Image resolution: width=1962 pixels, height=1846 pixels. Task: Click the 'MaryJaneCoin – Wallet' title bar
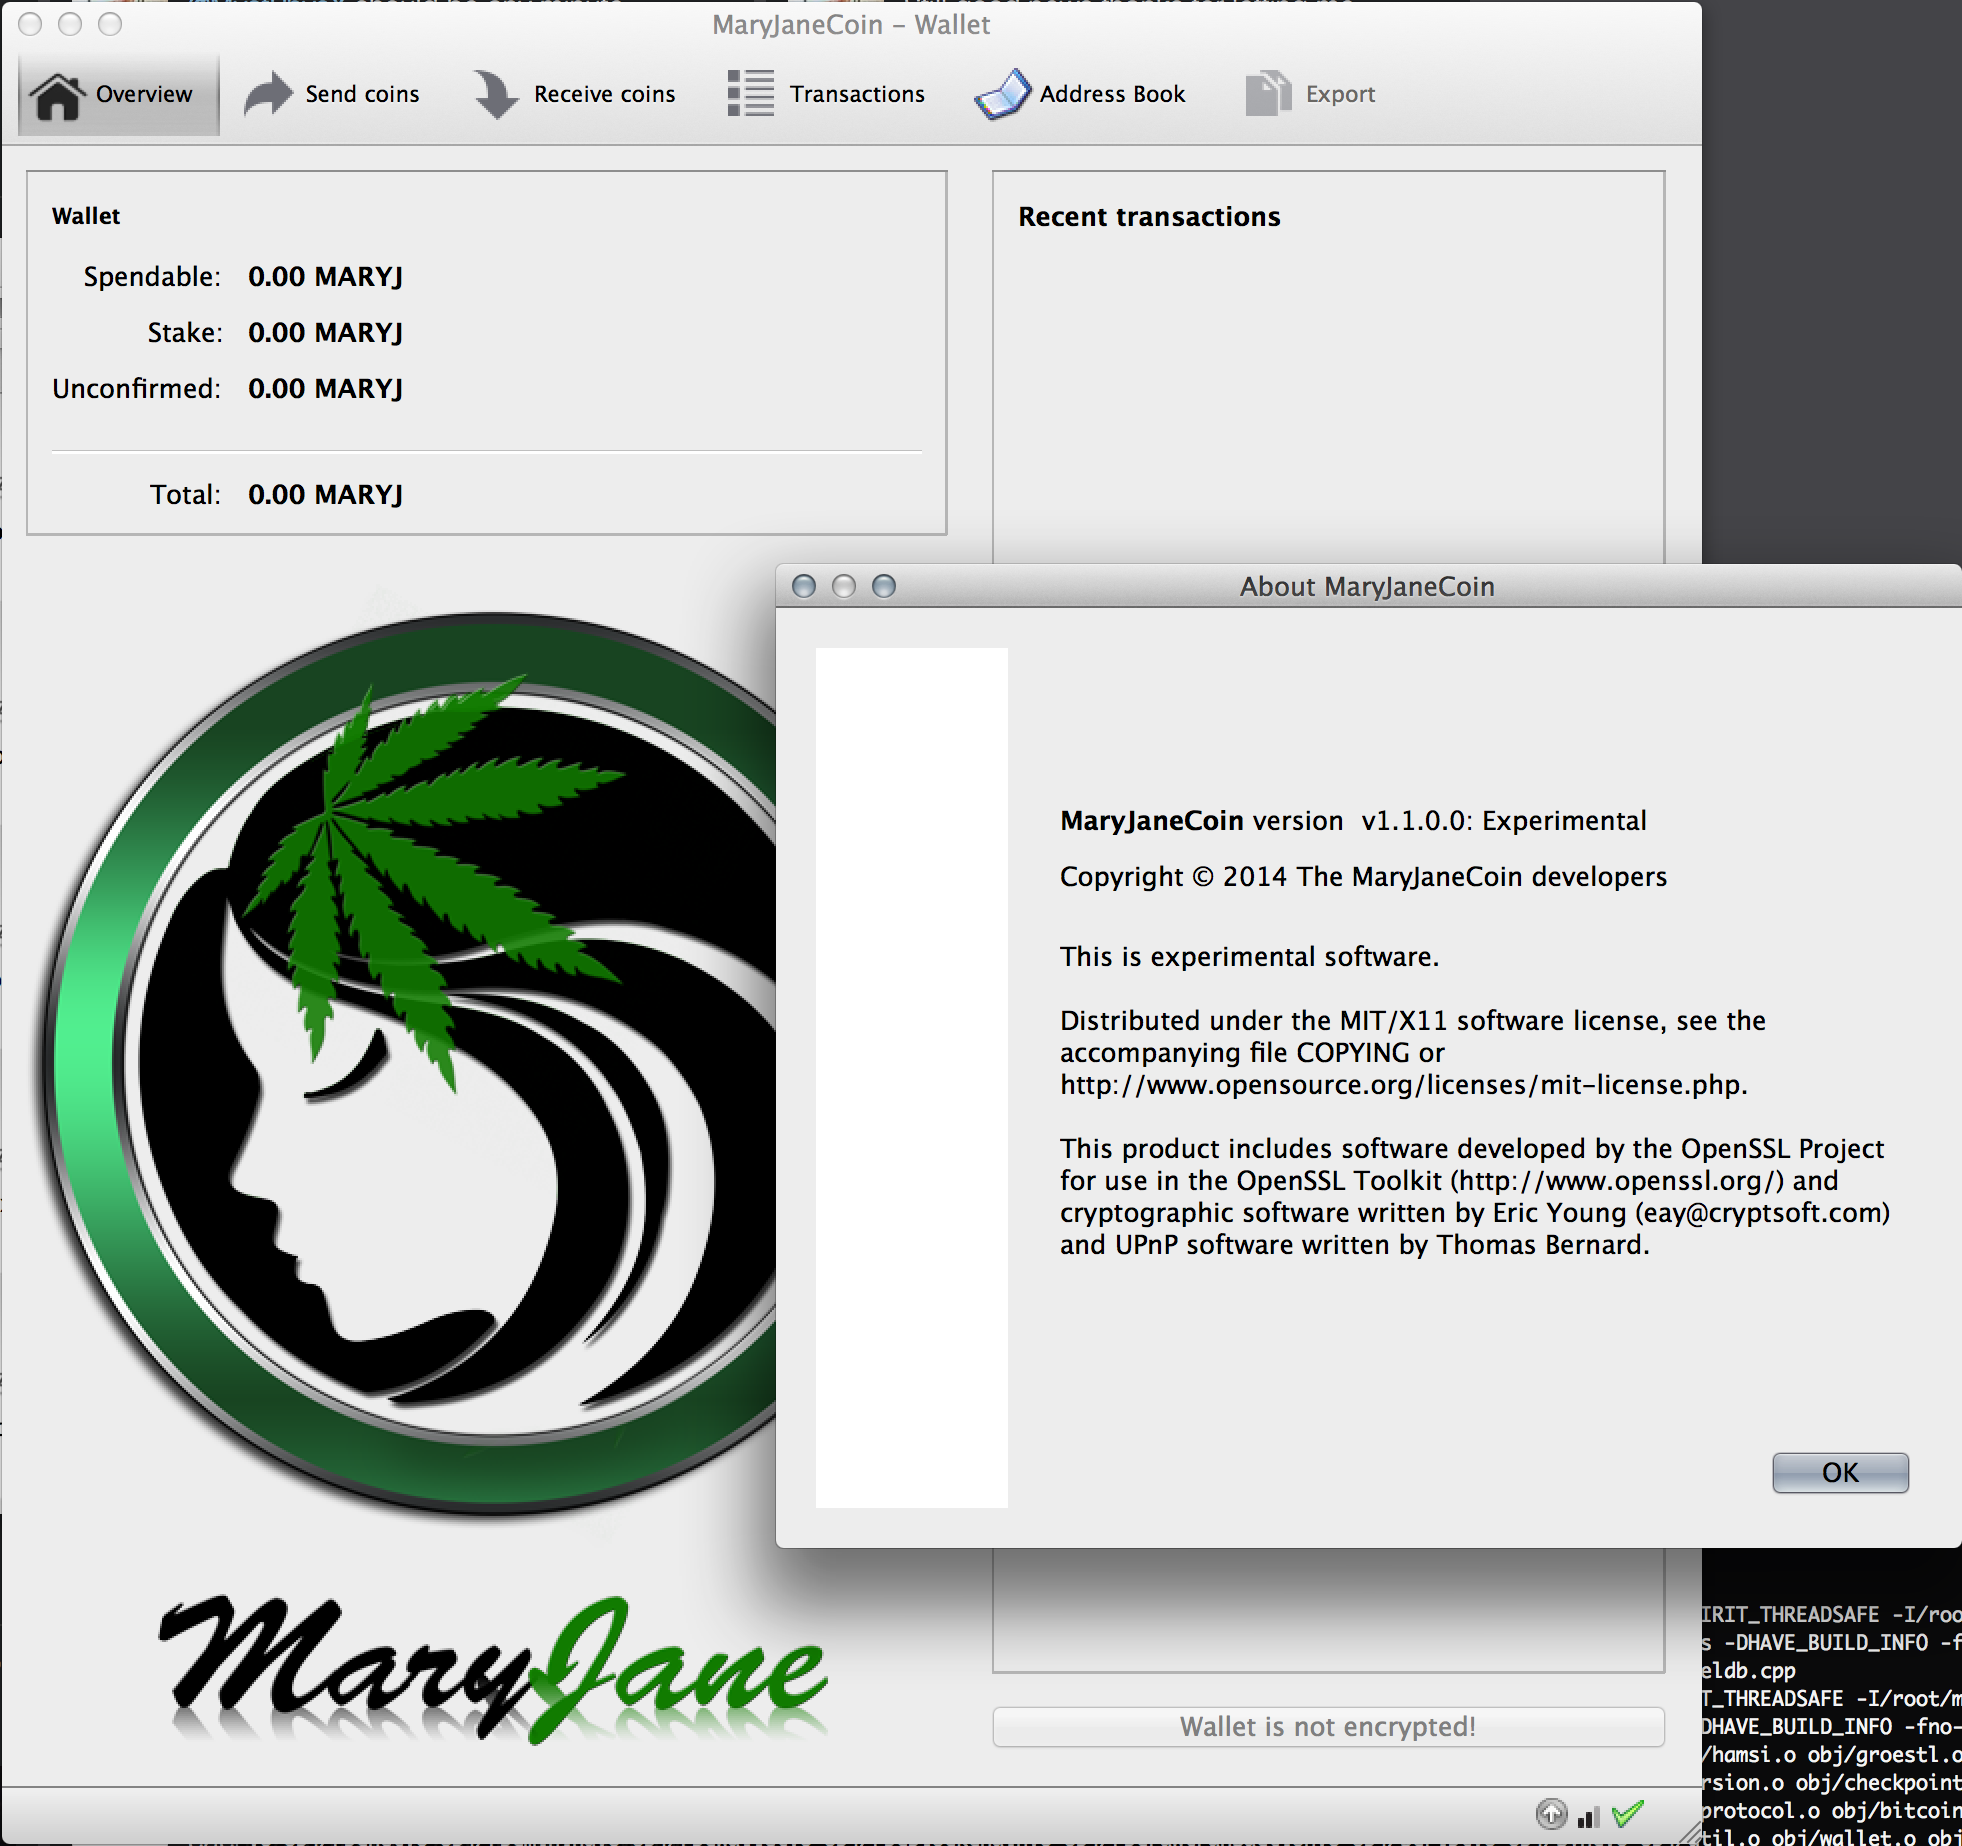tap(851, 24)
